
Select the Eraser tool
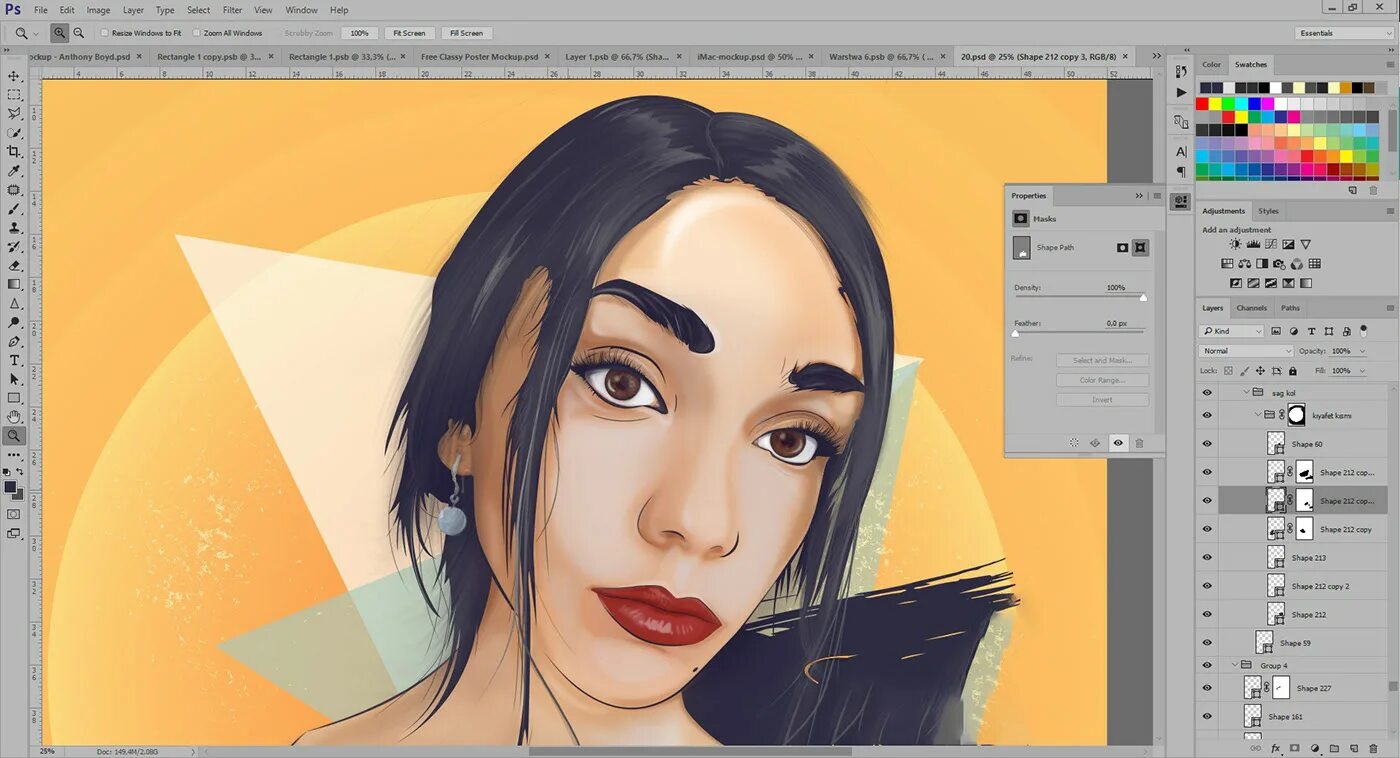[x=14, y=266]
